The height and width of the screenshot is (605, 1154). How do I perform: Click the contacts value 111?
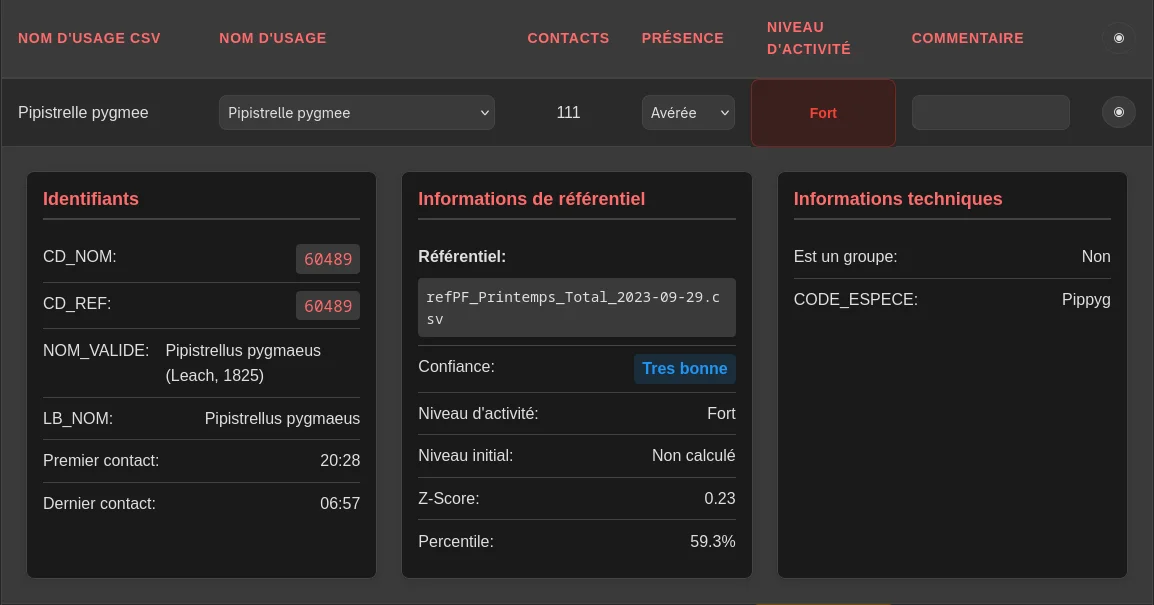(x=568, y=113)
